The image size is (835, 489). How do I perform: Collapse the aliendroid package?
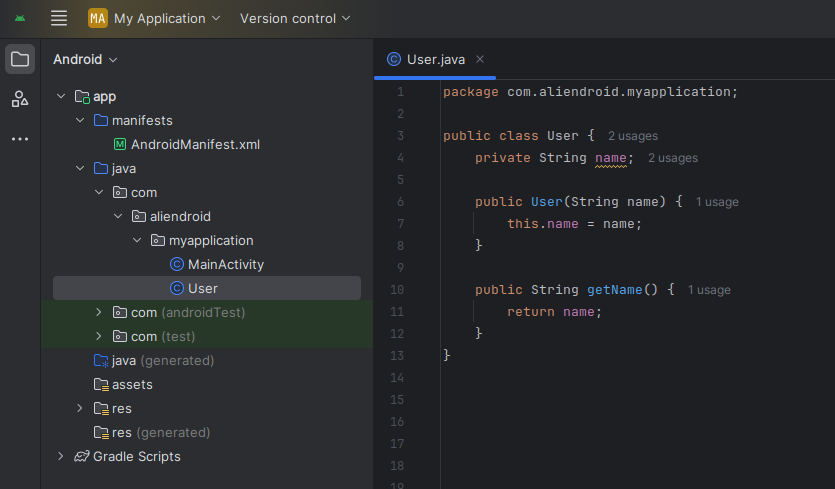tap(118, 216)
